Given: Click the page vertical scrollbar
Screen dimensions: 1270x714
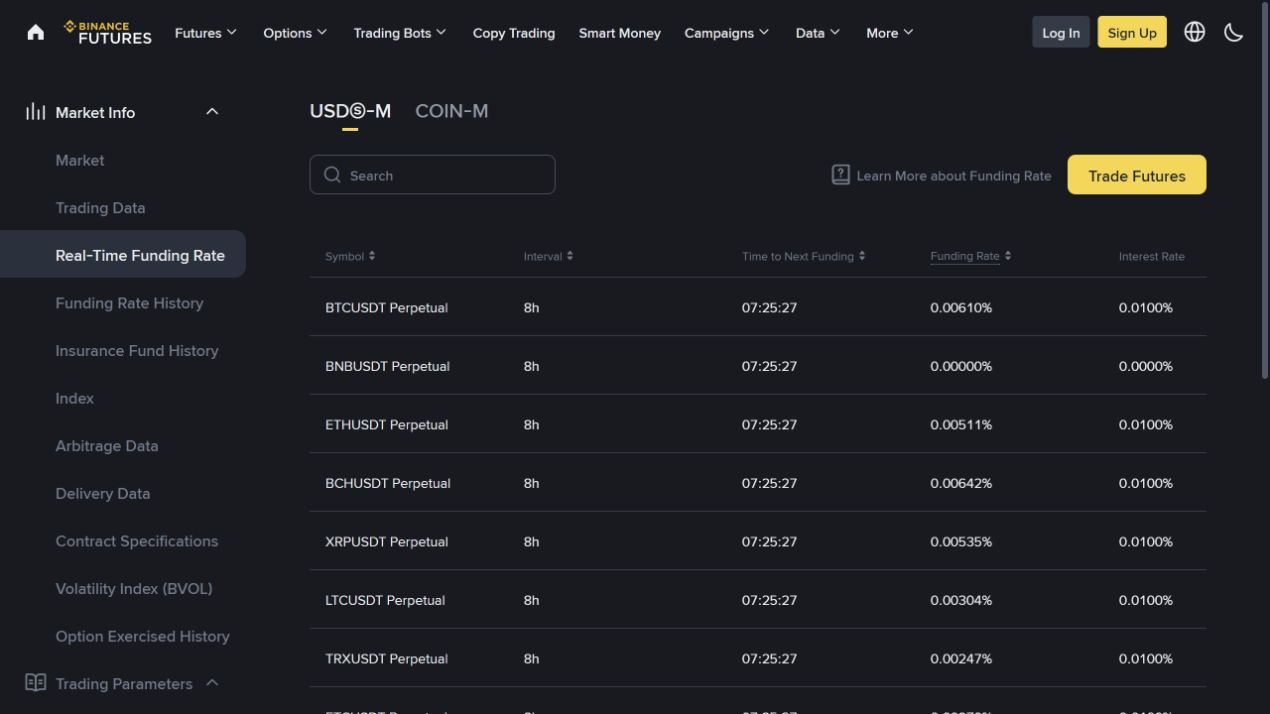Looking at the screenshot, I should click(1266, 190).
